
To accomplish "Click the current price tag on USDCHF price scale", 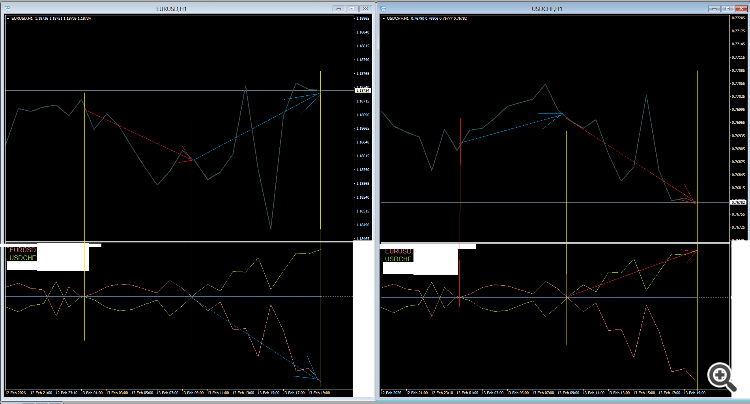I will [x=738, y=202].
